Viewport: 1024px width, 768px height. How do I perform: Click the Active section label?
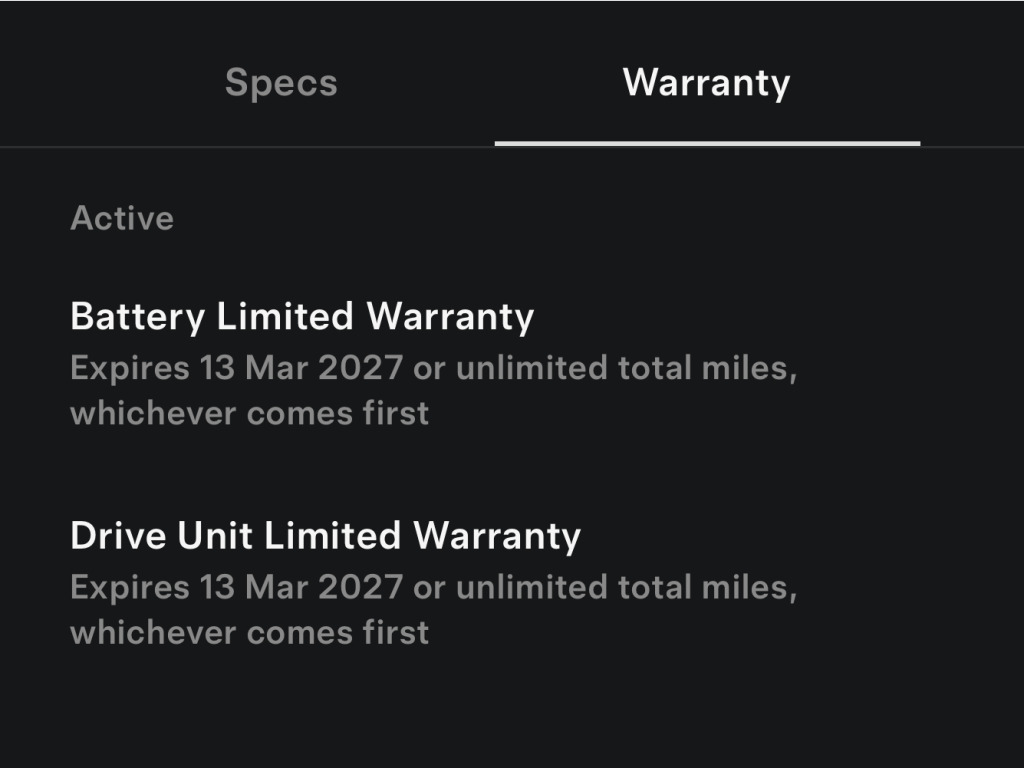click(x=122, y=218)
